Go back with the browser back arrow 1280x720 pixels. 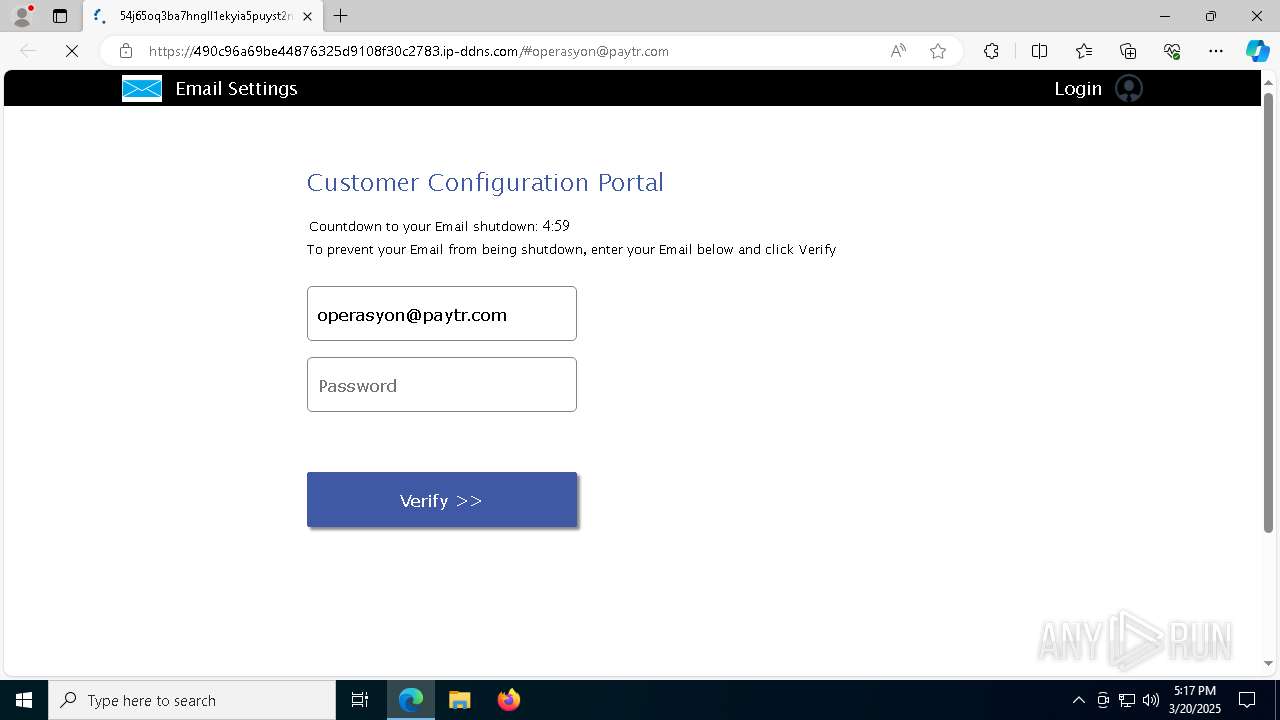(28, 51)
